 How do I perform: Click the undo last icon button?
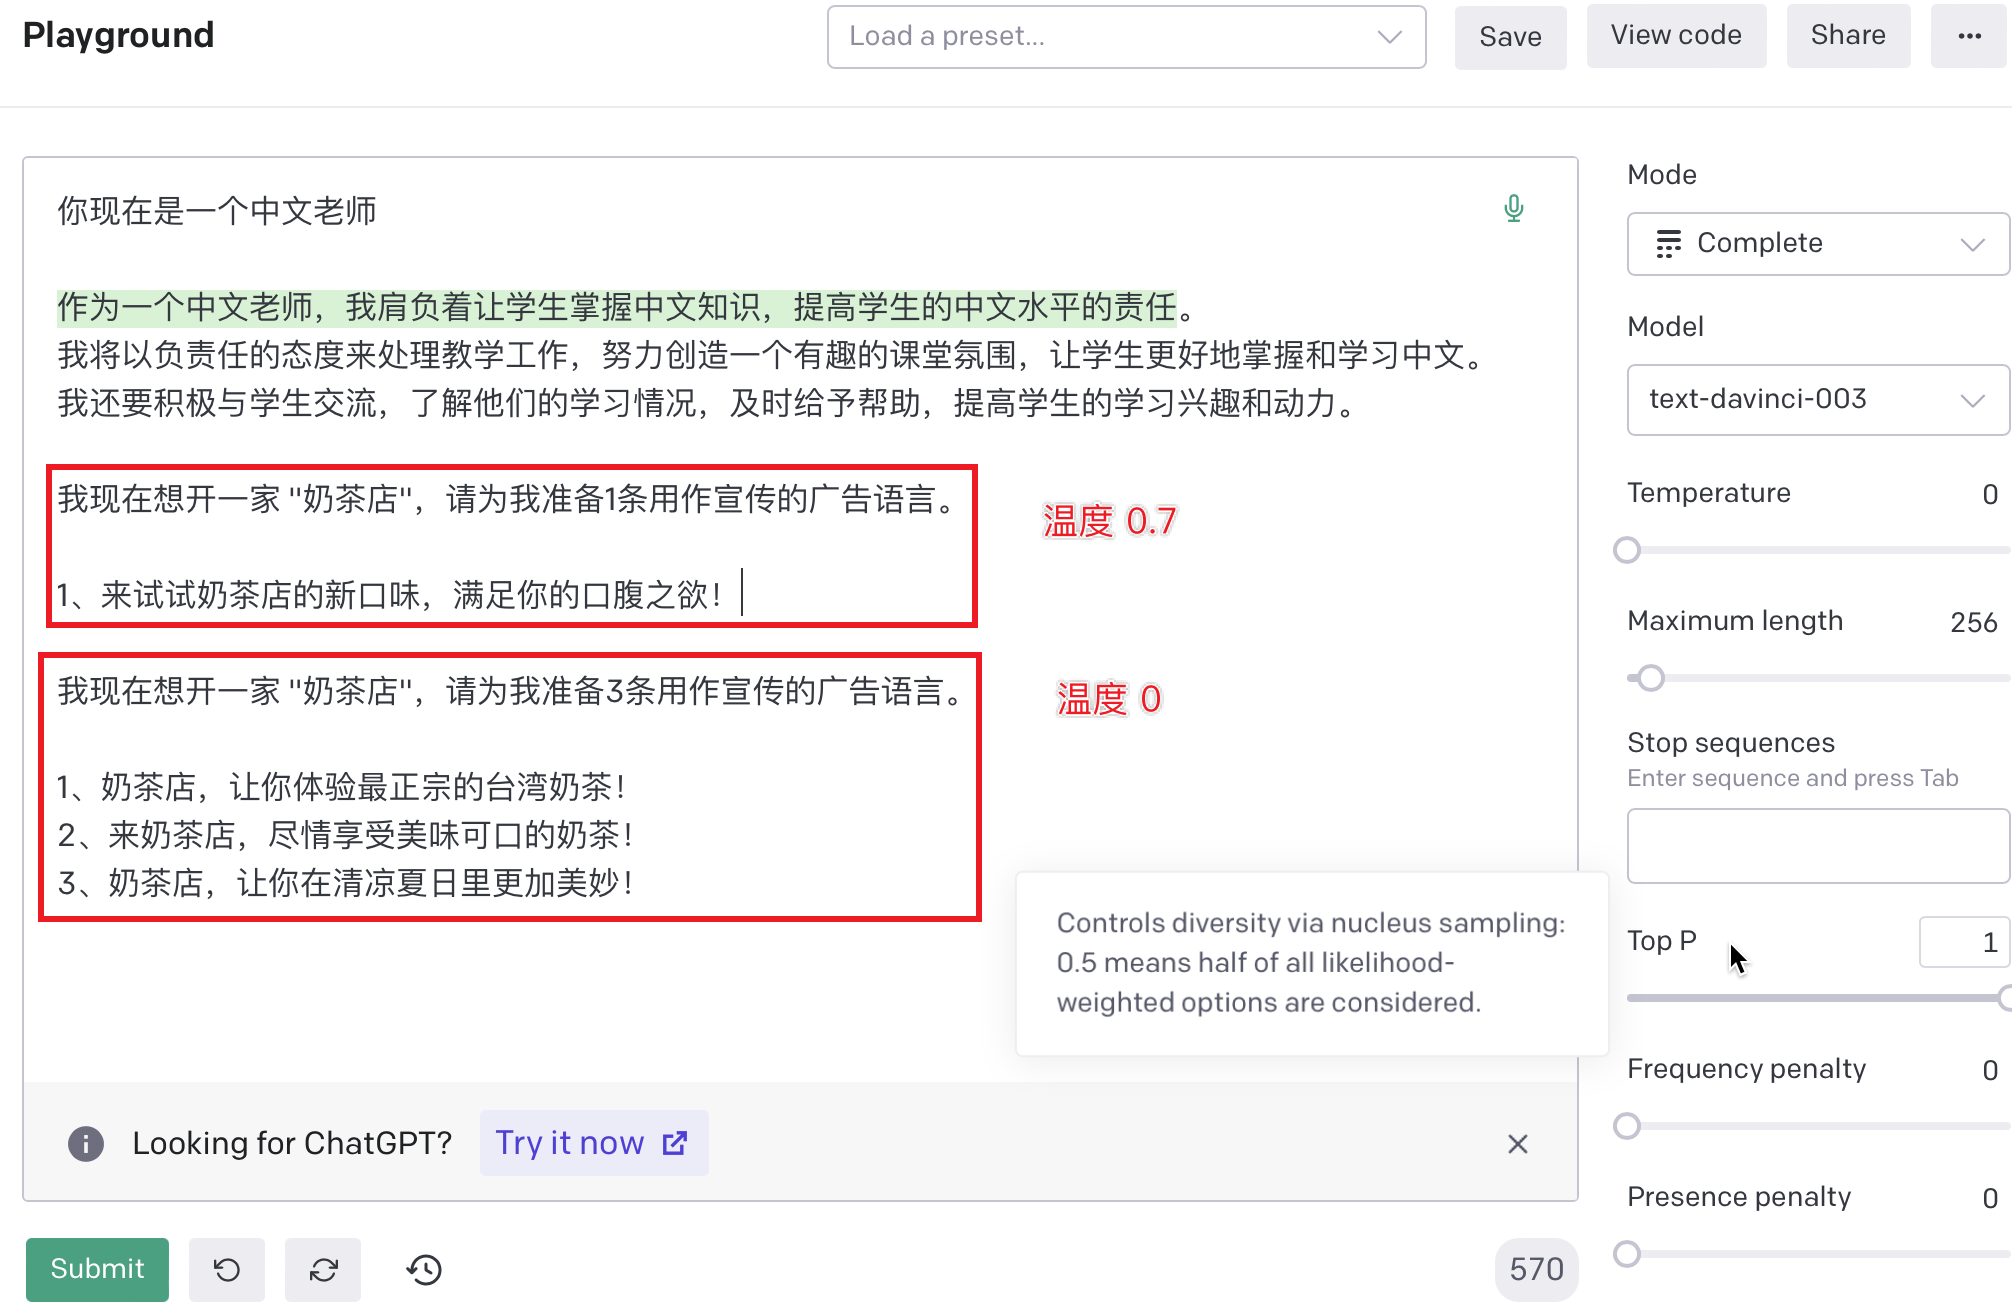click(x=227, y=1270)
